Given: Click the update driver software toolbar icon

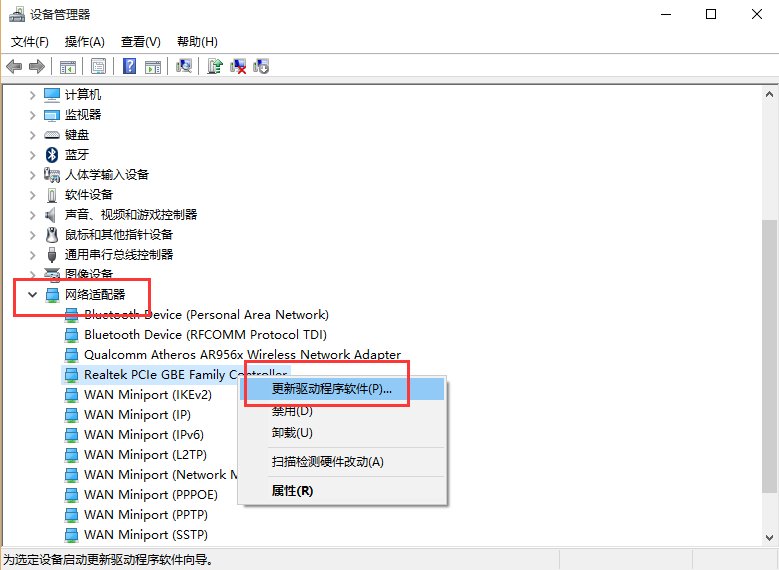Looking at the screenshot, I should click(215, 66).
